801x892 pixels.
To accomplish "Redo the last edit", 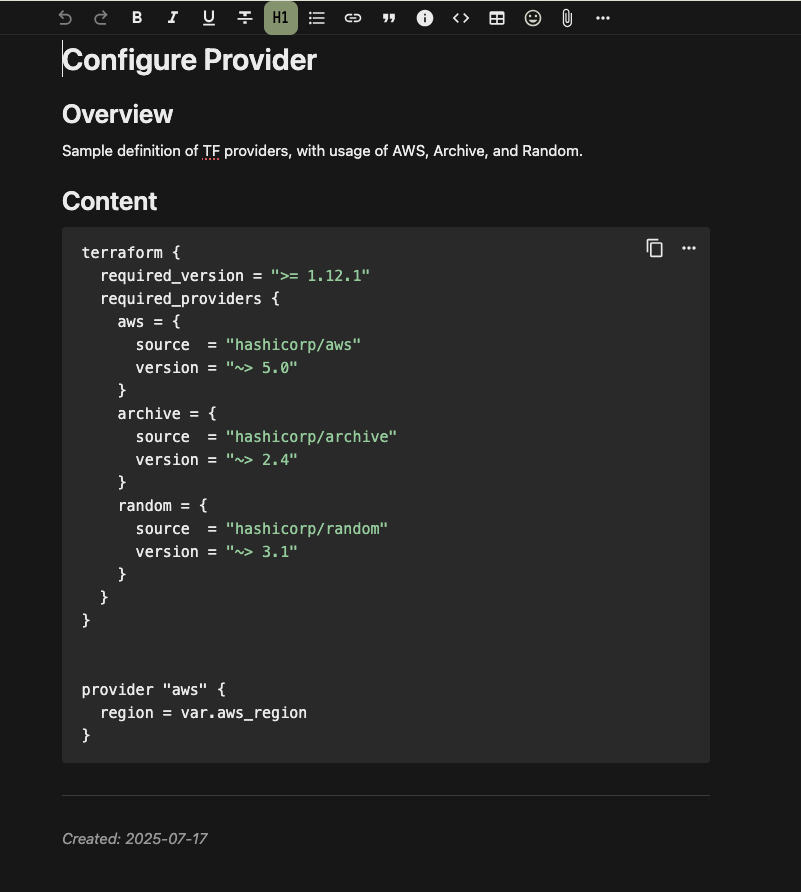I will pos(101,18).
